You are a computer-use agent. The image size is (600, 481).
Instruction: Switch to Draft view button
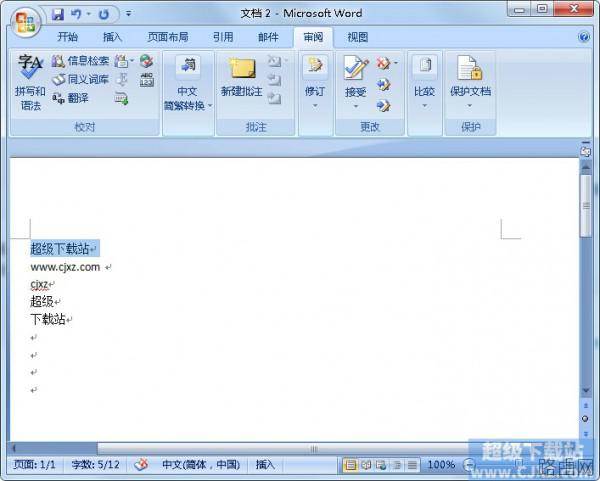412,465
